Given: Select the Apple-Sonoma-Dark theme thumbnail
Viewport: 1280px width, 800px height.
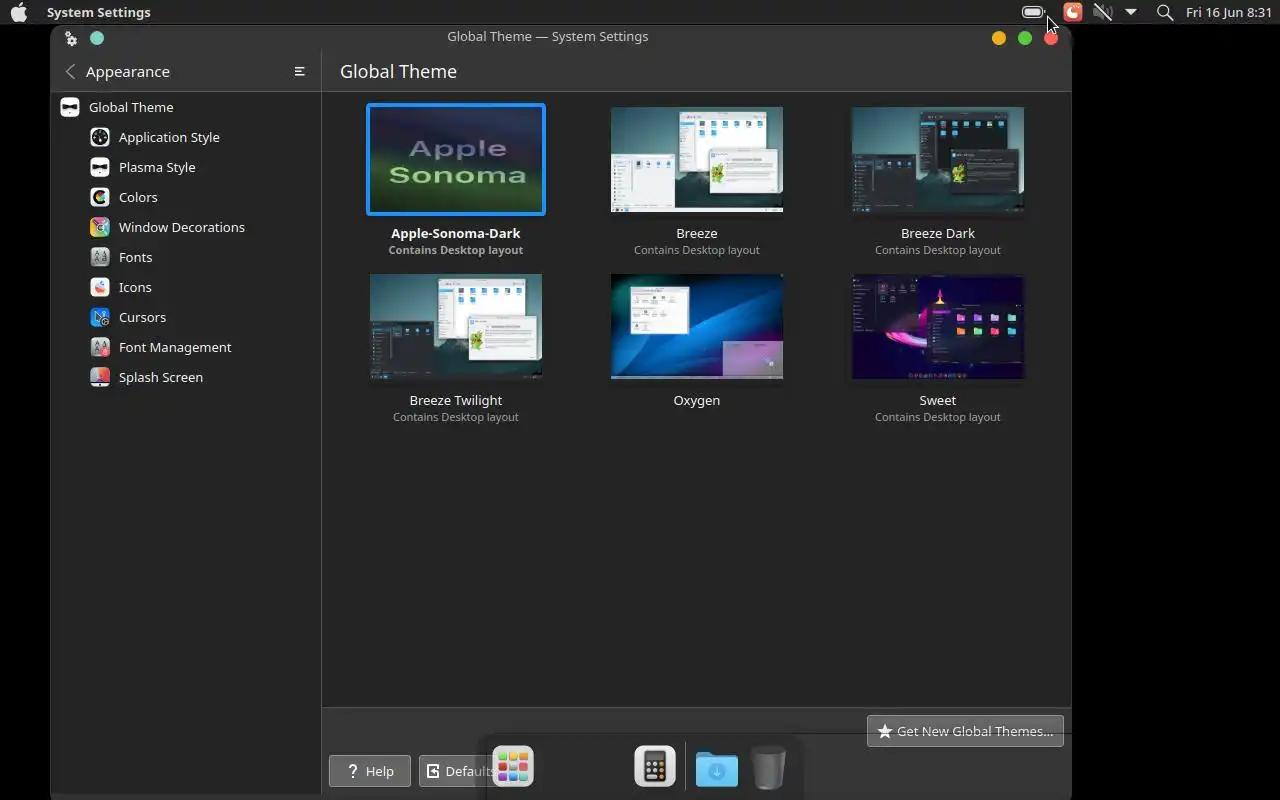Looking at the screenshot, I should click(456, 159).
